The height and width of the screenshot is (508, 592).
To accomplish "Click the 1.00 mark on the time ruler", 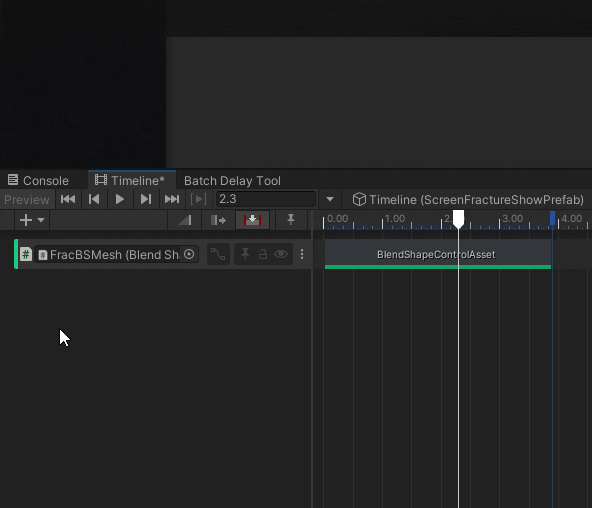I will click(x=395, y=218).
